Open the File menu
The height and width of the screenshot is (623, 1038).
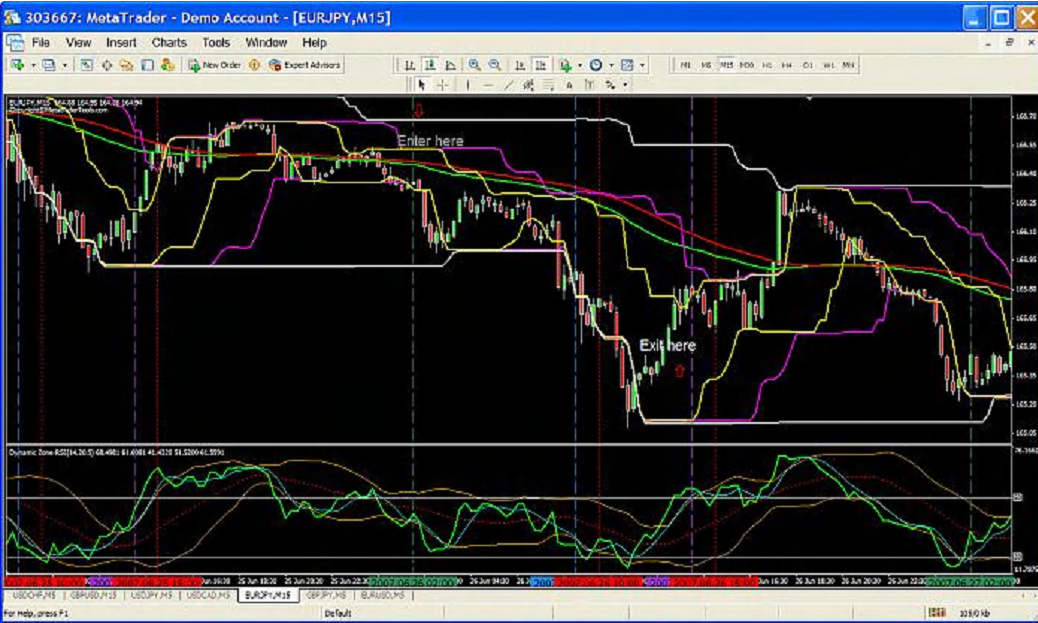point(41,42)
